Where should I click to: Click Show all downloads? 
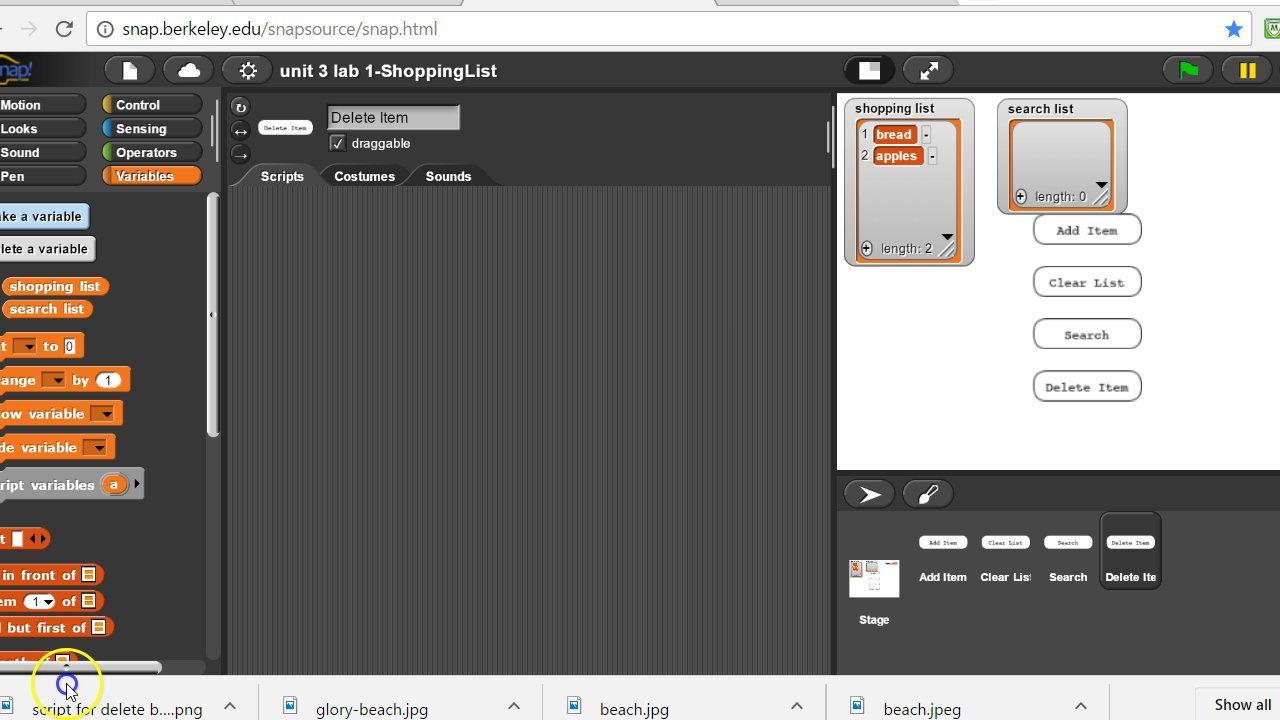(1243, 705)
